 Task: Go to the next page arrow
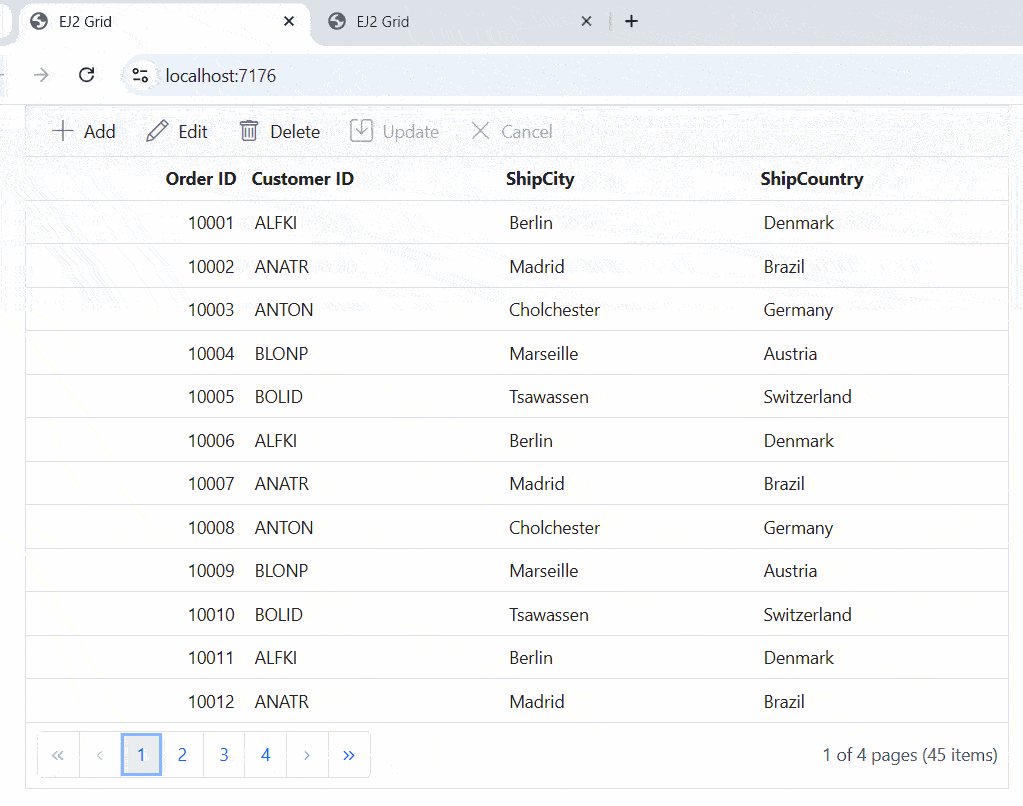point(307,755)
